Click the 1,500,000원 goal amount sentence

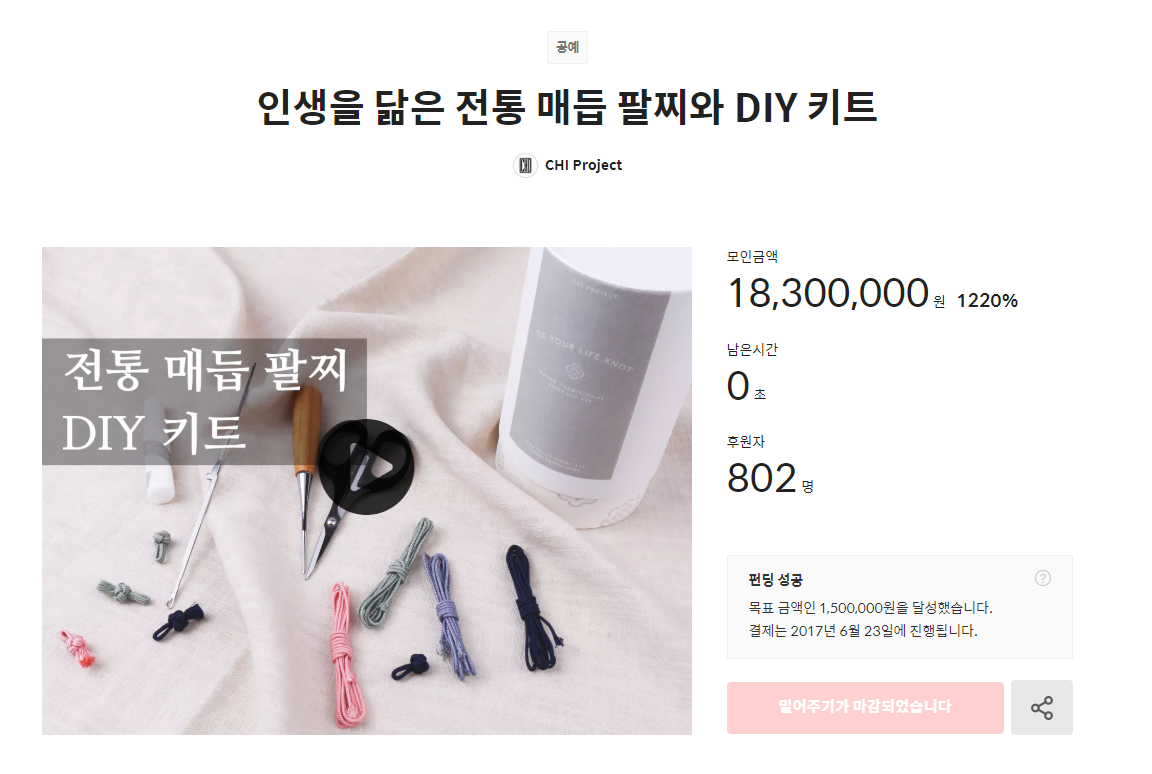[870, 608]
